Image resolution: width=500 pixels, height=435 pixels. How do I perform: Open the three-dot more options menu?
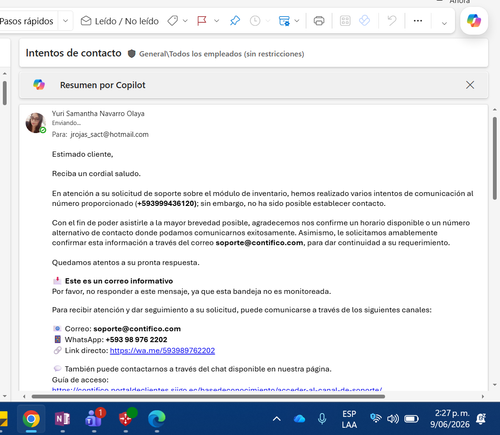(418, 21)
